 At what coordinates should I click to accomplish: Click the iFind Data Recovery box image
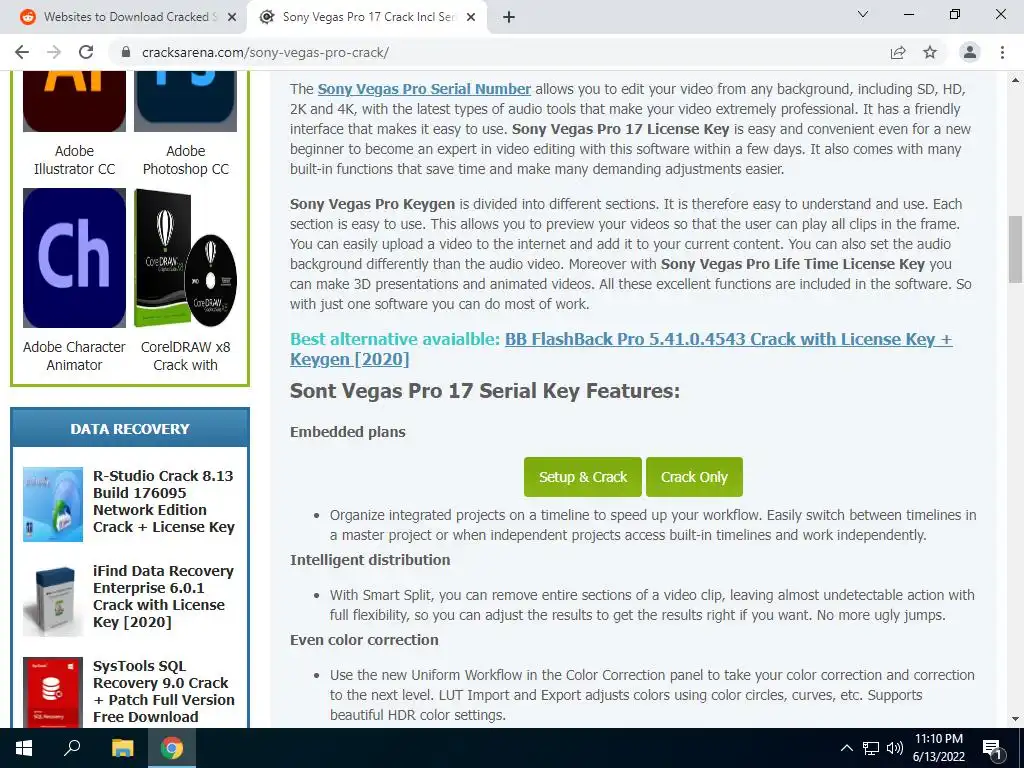(x=53, y=601)
